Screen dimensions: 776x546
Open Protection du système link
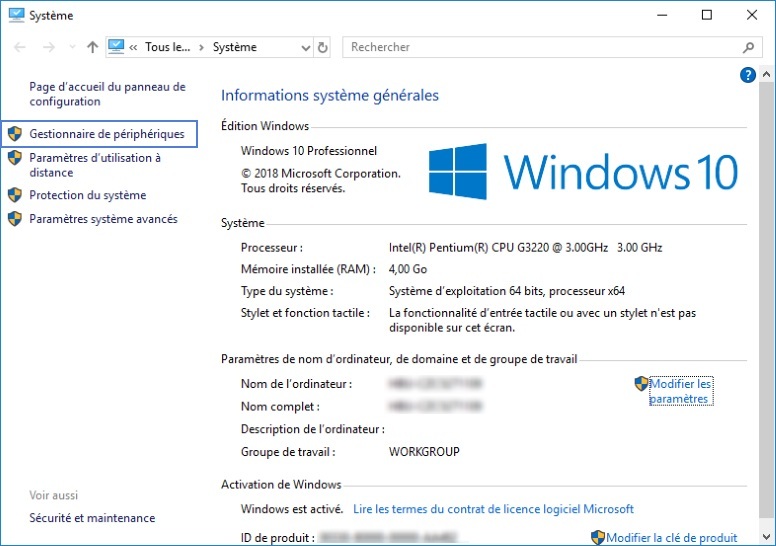coord(88,195)
